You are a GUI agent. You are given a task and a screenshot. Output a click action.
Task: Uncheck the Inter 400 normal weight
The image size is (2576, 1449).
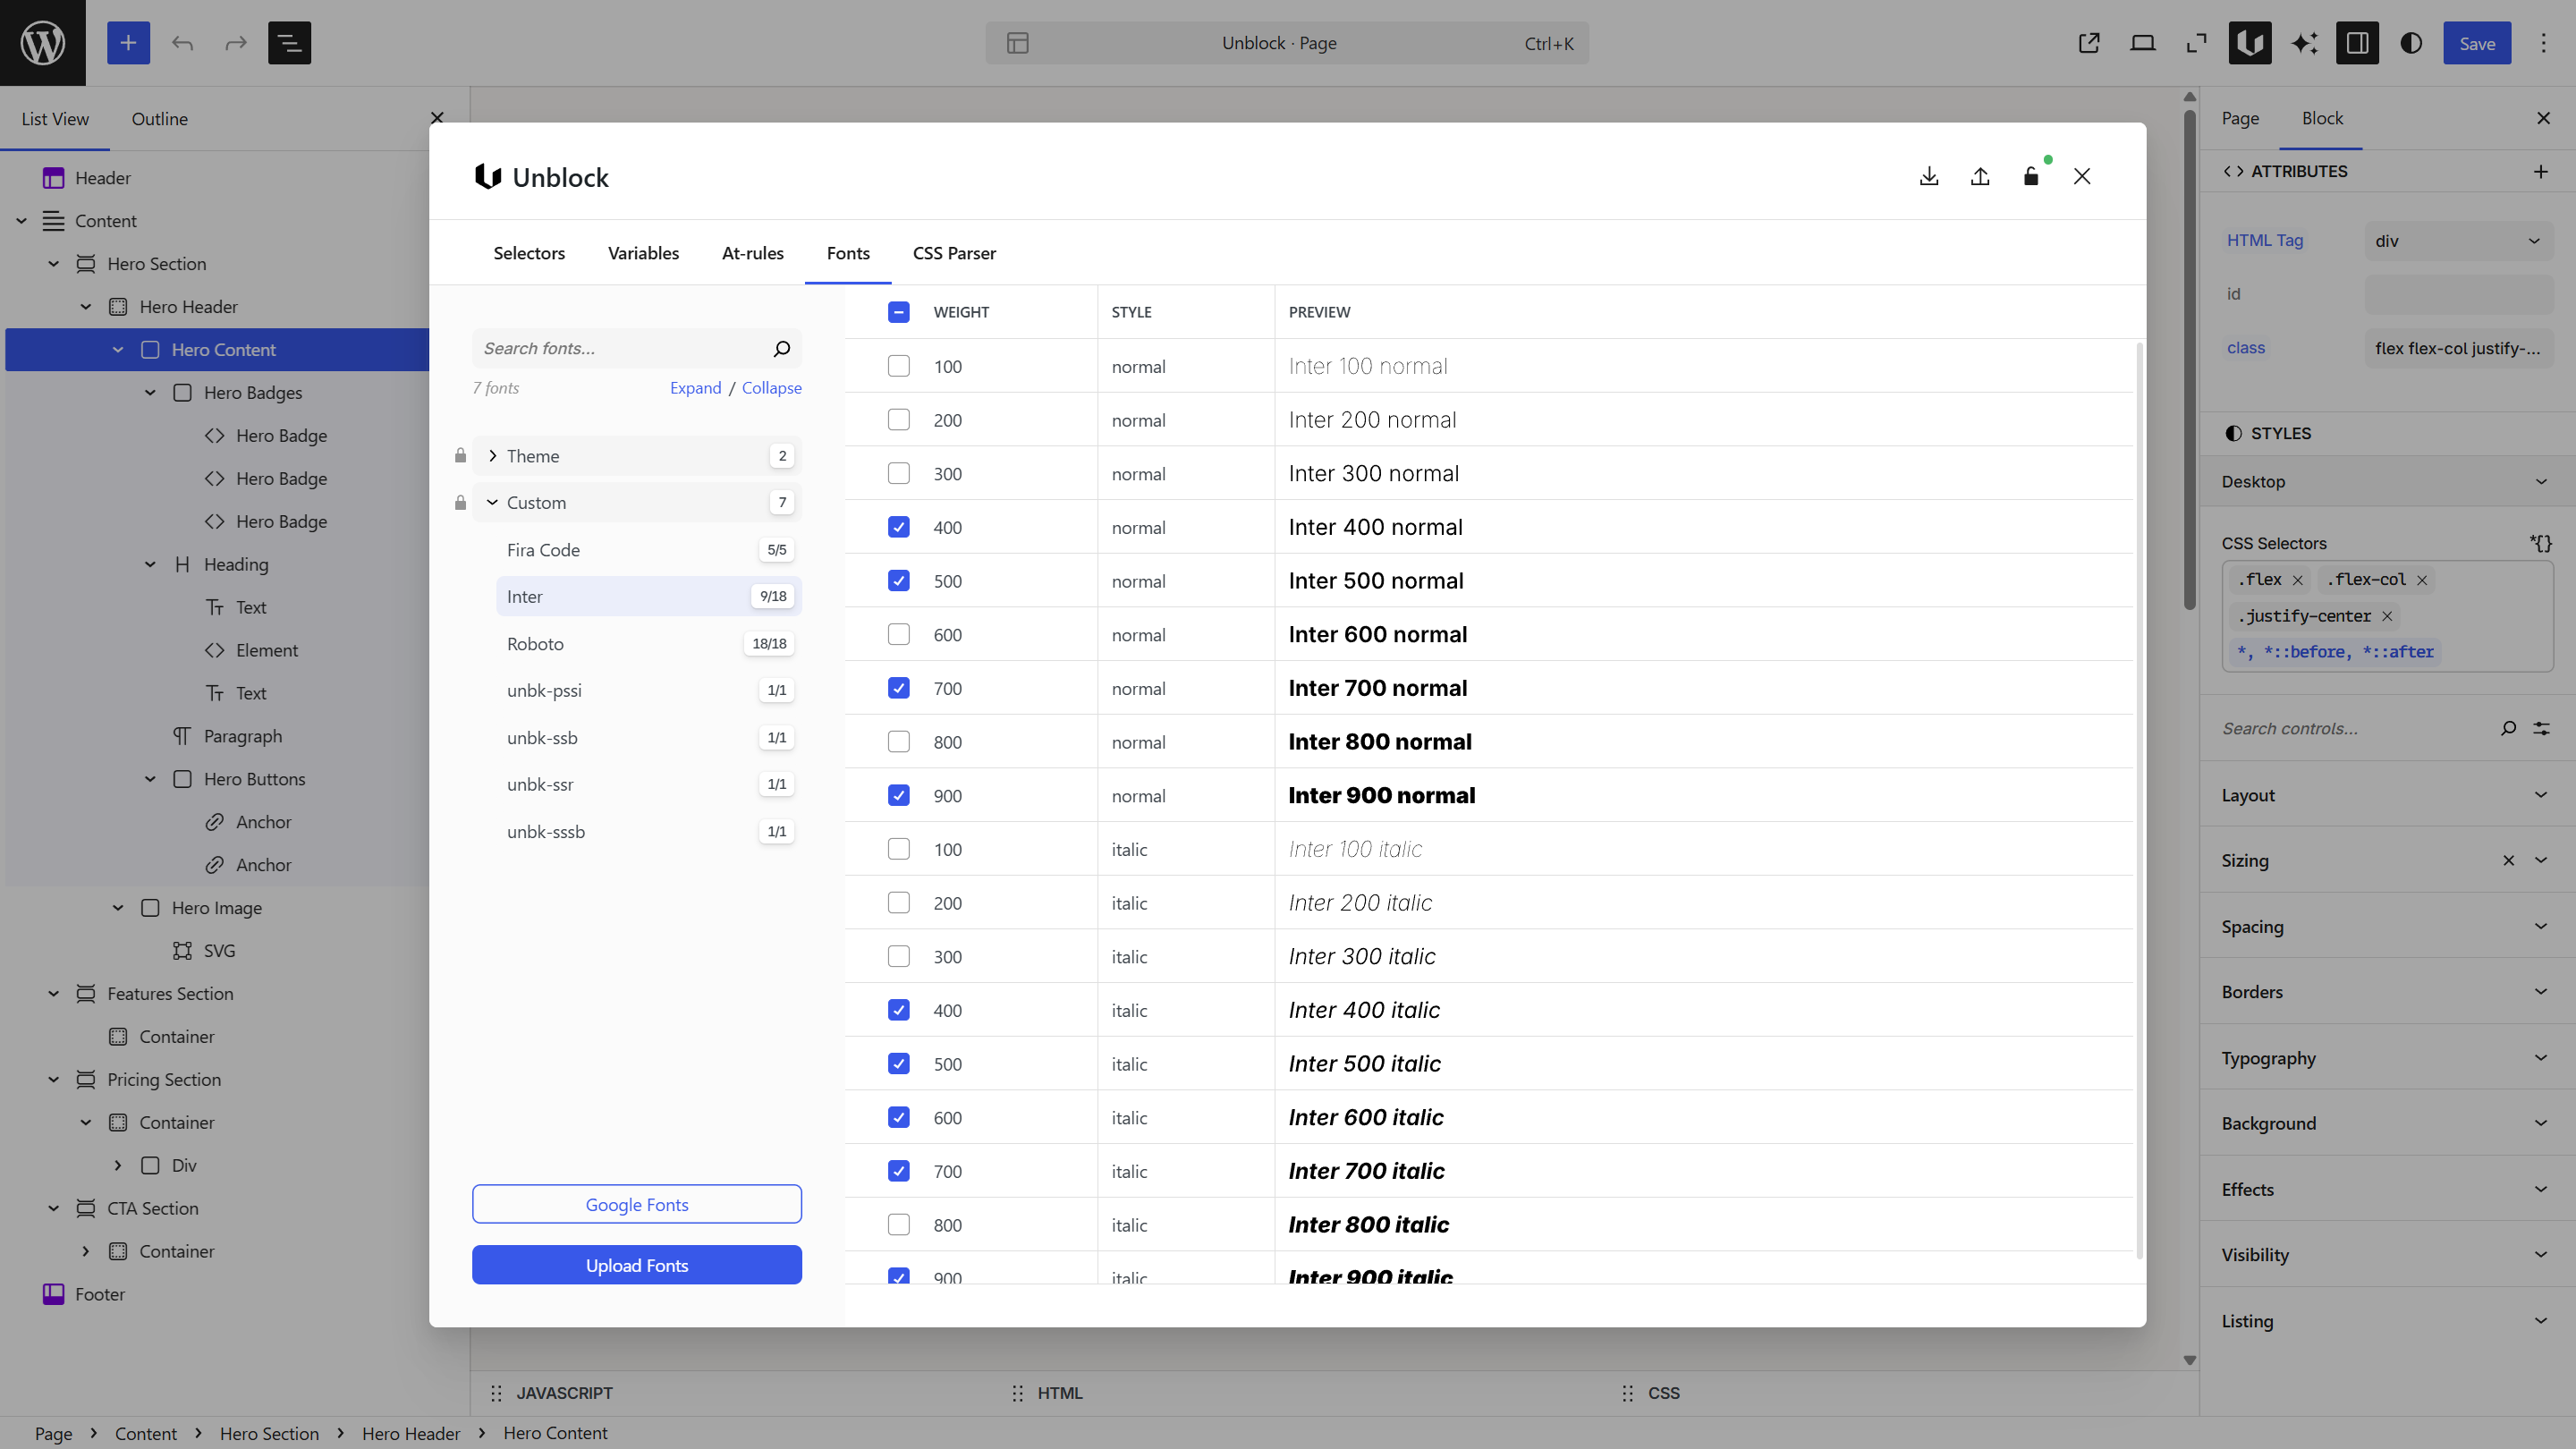pyautogui.click(x=898, y=527)
